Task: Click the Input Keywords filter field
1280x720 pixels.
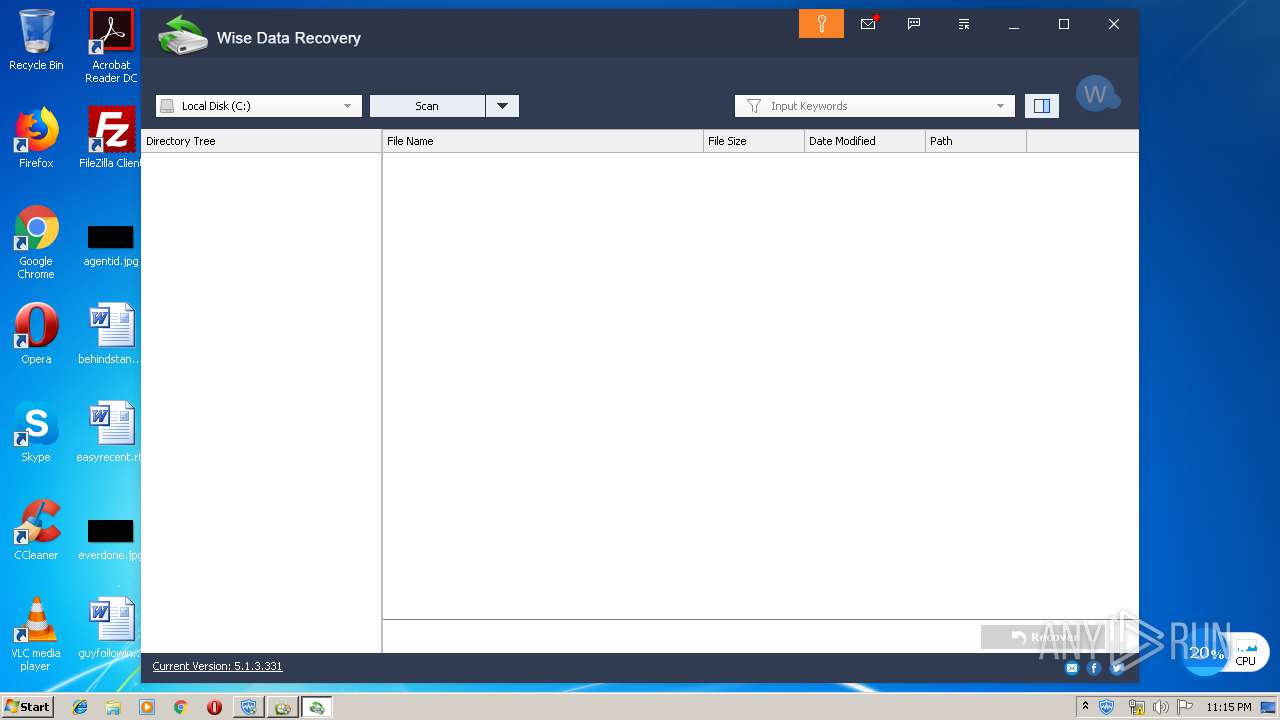Action: click(x=875, y=106)
